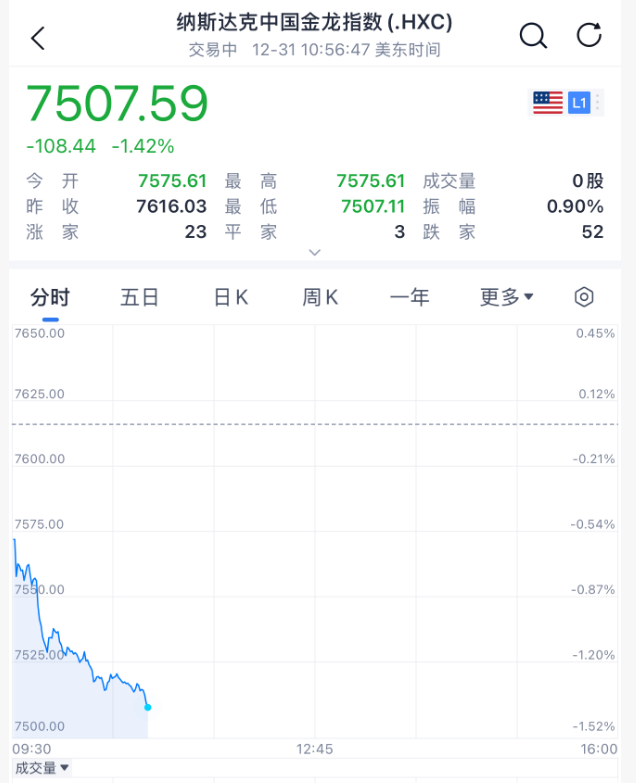This screenshot has height=783, width=636.
Task: Open the 更多 dropdown
Action: coord(507,297)
